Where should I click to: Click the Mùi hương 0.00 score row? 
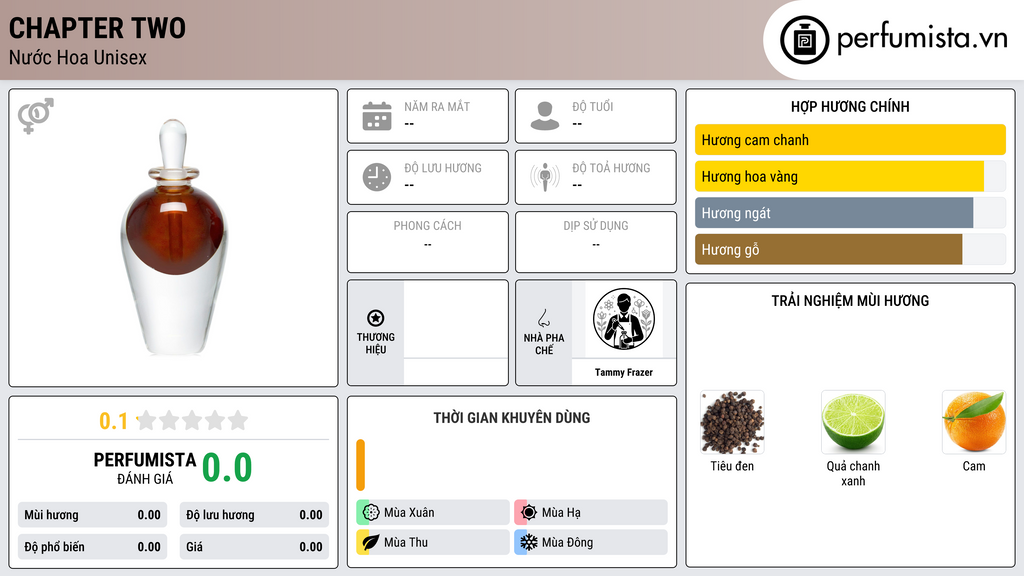[x=93, y=515]
